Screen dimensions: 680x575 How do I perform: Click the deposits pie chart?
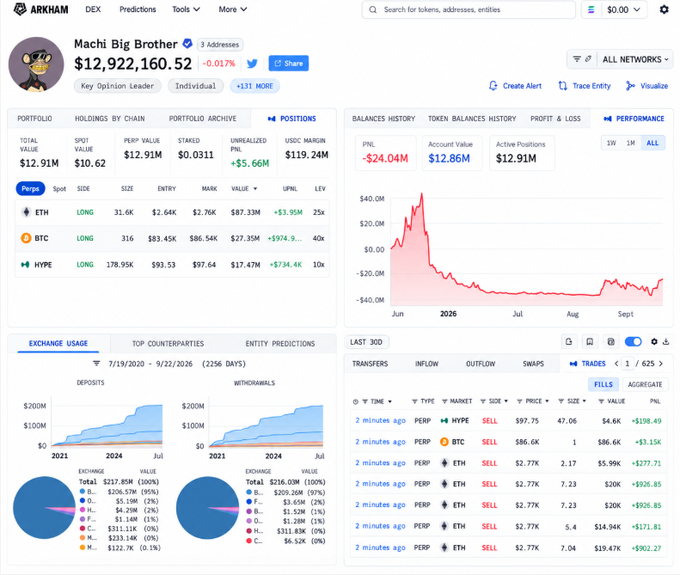click(x=44, y=508)
